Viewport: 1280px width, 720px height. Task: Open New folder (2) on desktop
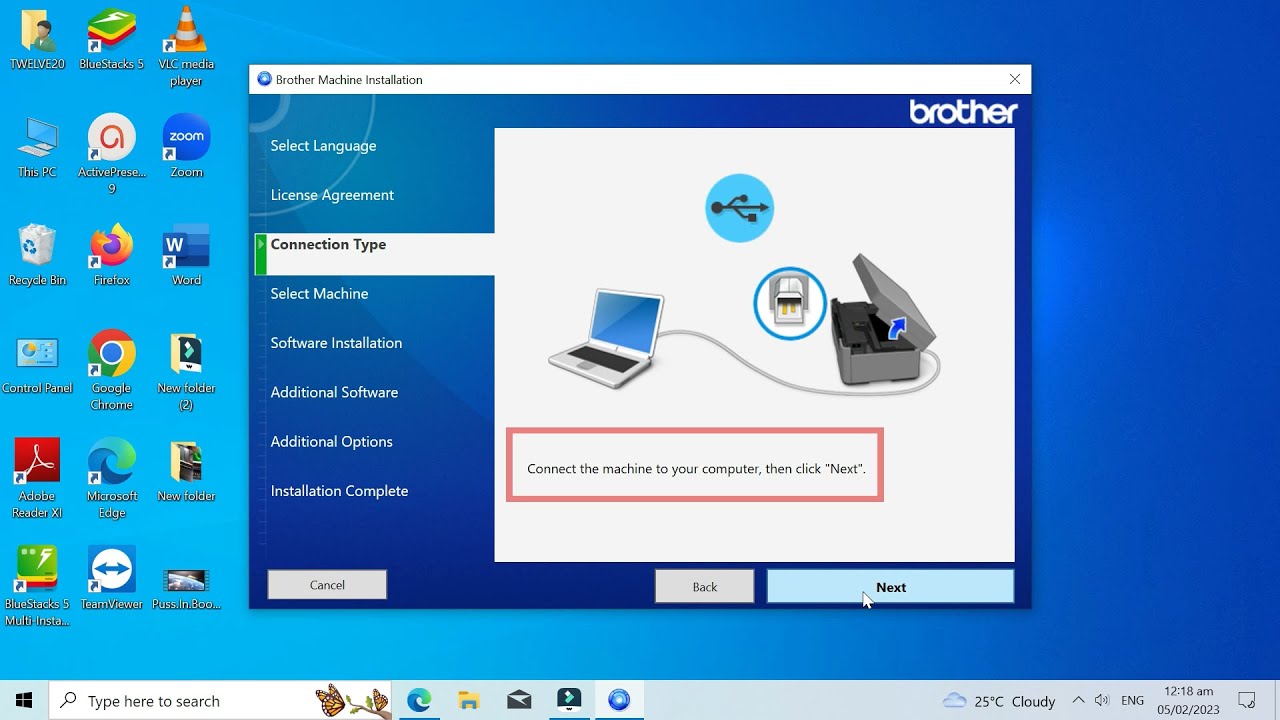coord(186,371)
